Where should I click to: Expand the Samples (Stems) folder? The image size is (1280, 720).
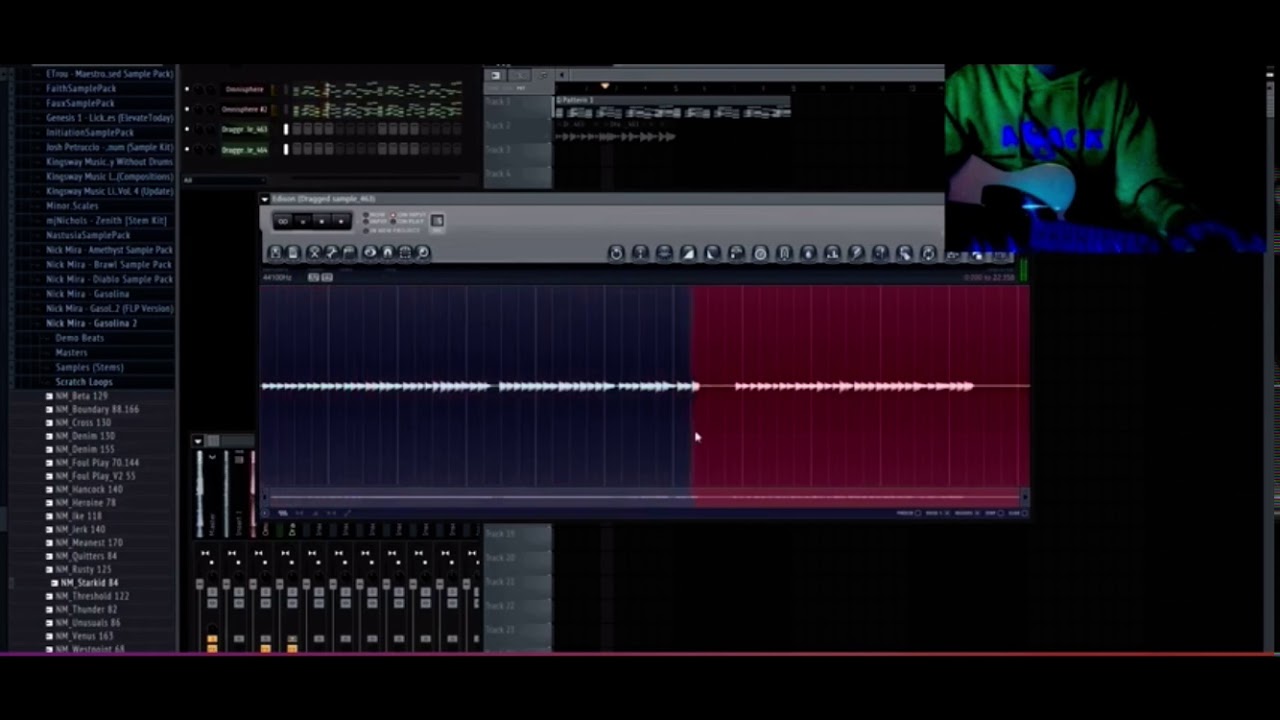pyautogui.click(x=90, y=367)
